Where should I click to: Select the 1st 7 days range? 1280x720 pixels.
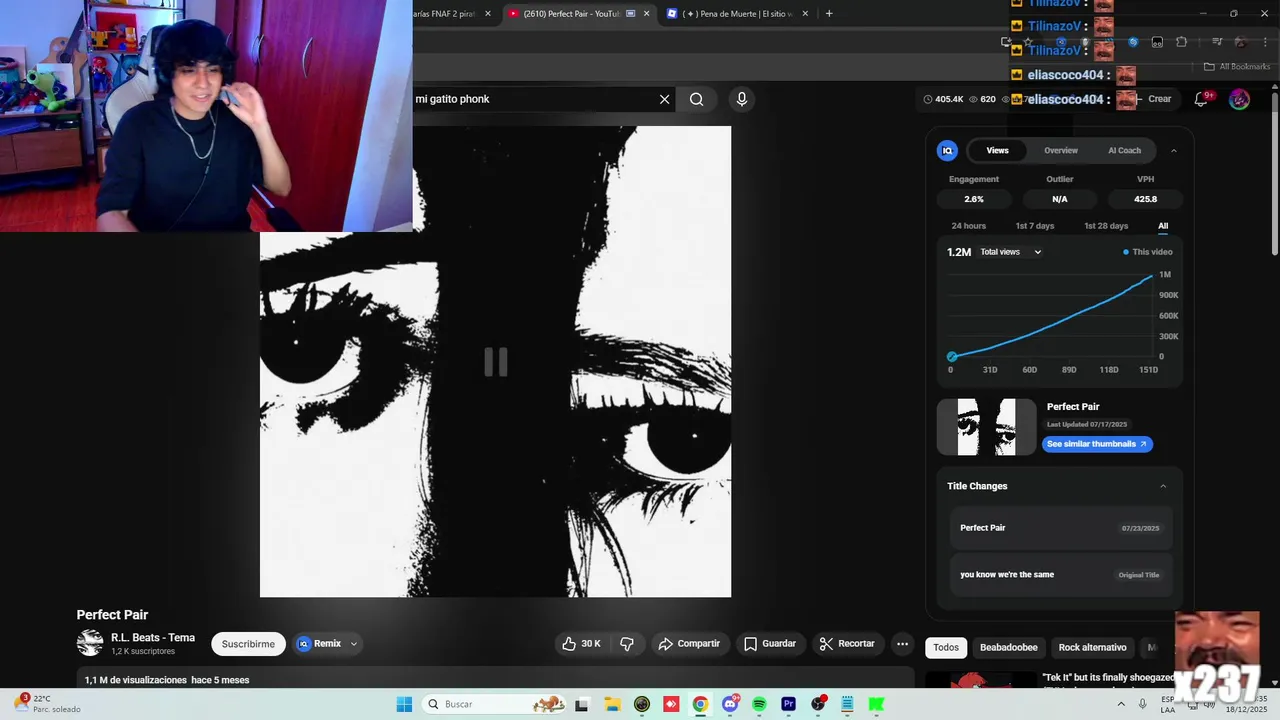click(1035, 226)
